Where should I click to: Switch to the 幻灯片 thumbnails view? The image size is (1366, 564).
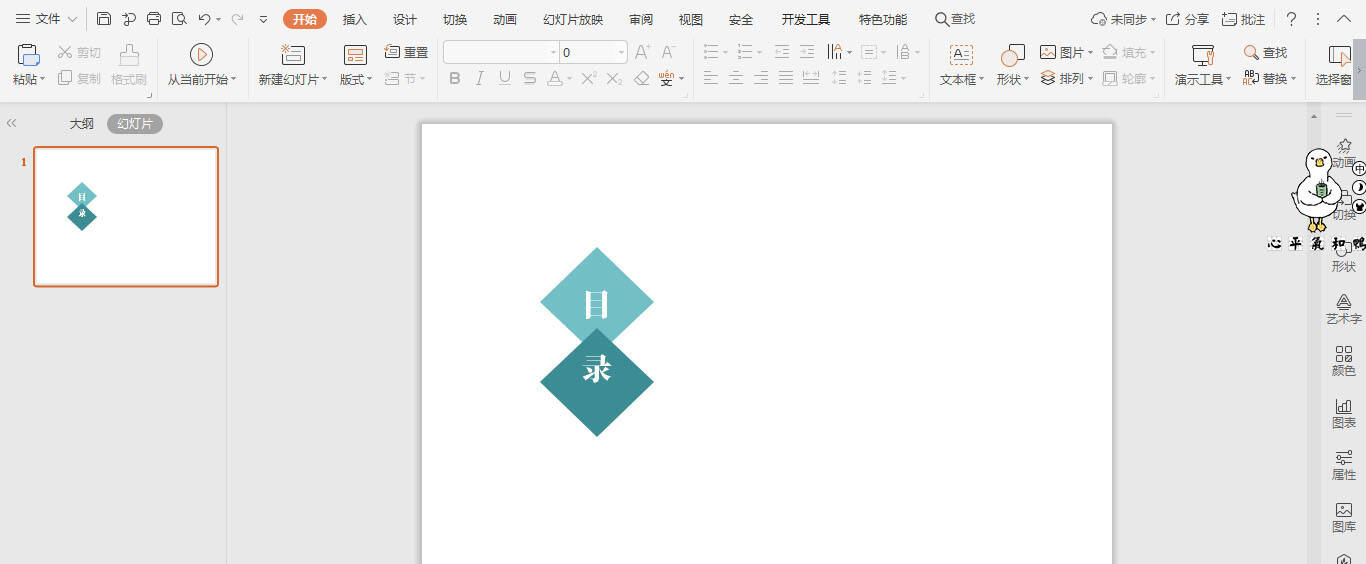pyautogui.click(x=135, y=124)
